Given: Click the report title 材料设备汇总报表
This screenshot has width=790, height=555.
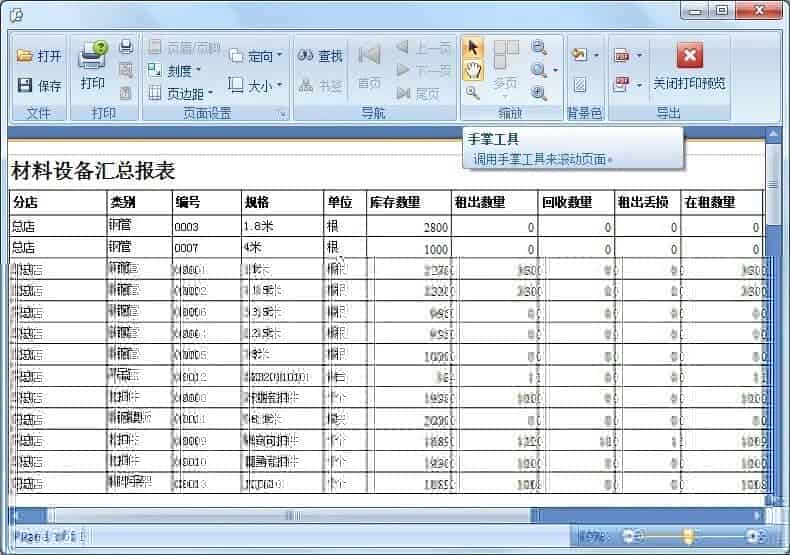Looking at the screenshot, I should click(x=93, y=171).
